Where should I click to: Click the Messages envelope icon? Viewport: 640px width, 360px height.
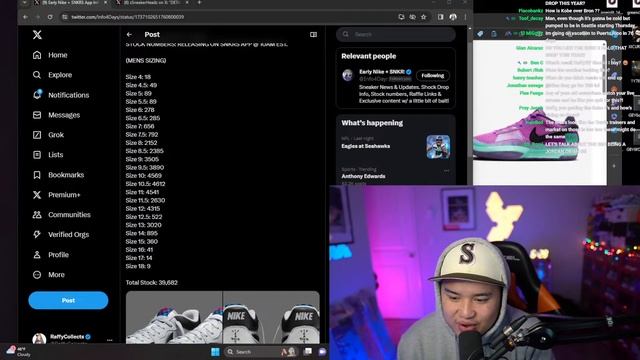pos(37,115)
